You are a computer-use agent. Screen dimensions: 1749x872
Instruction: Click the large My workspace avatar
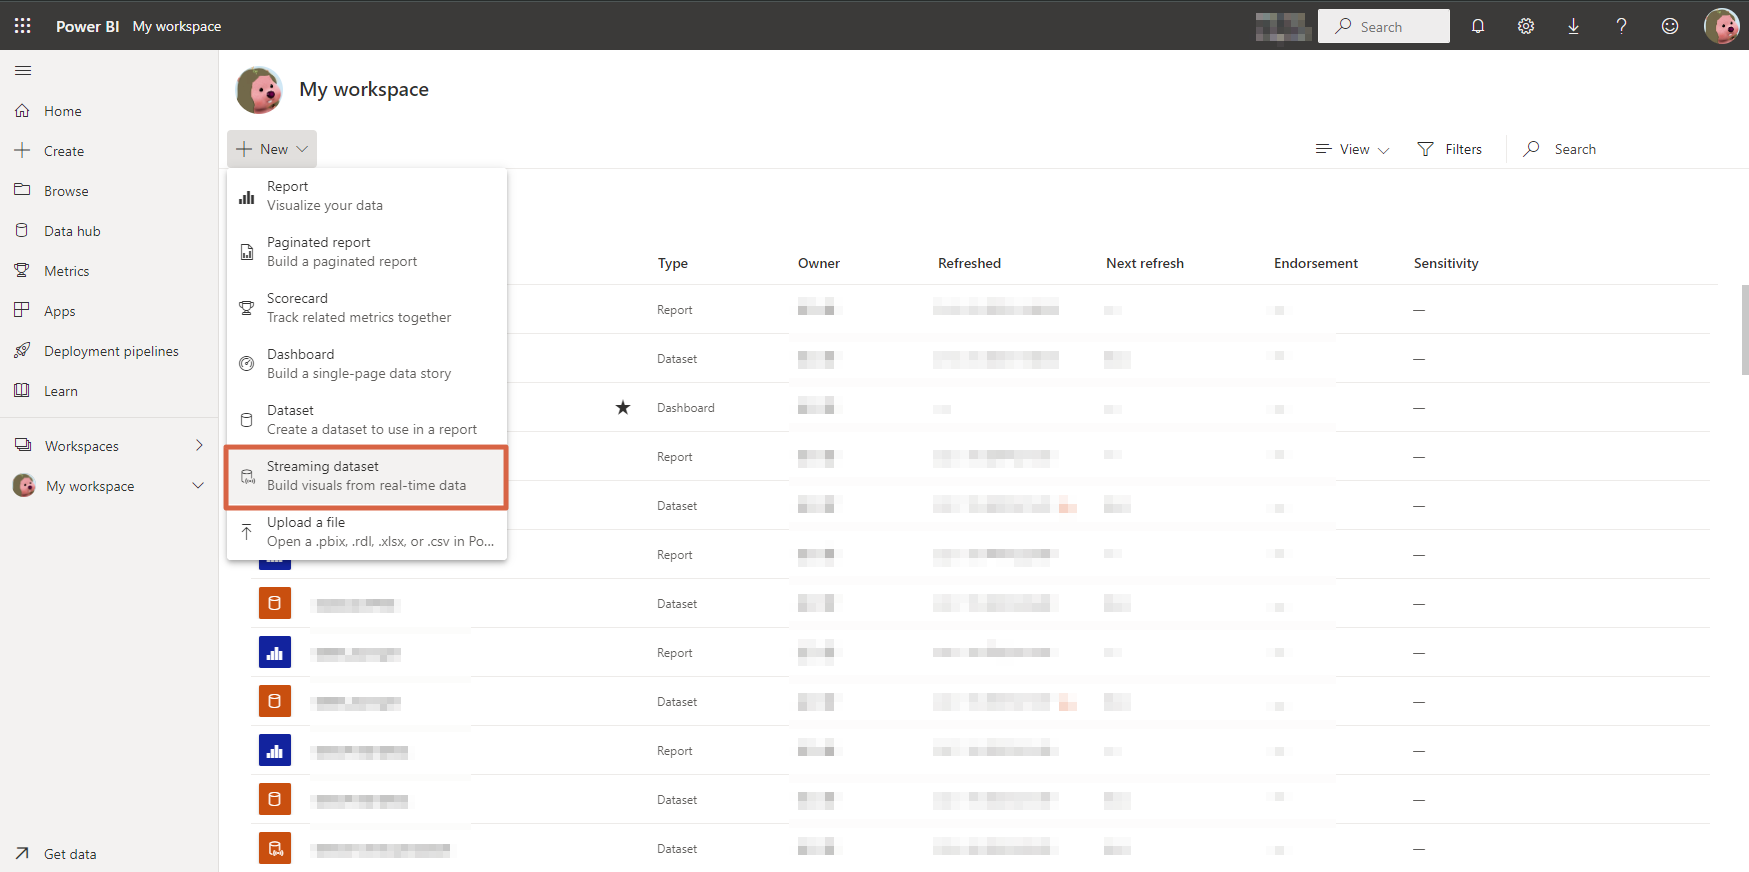[x=259, y=90]
